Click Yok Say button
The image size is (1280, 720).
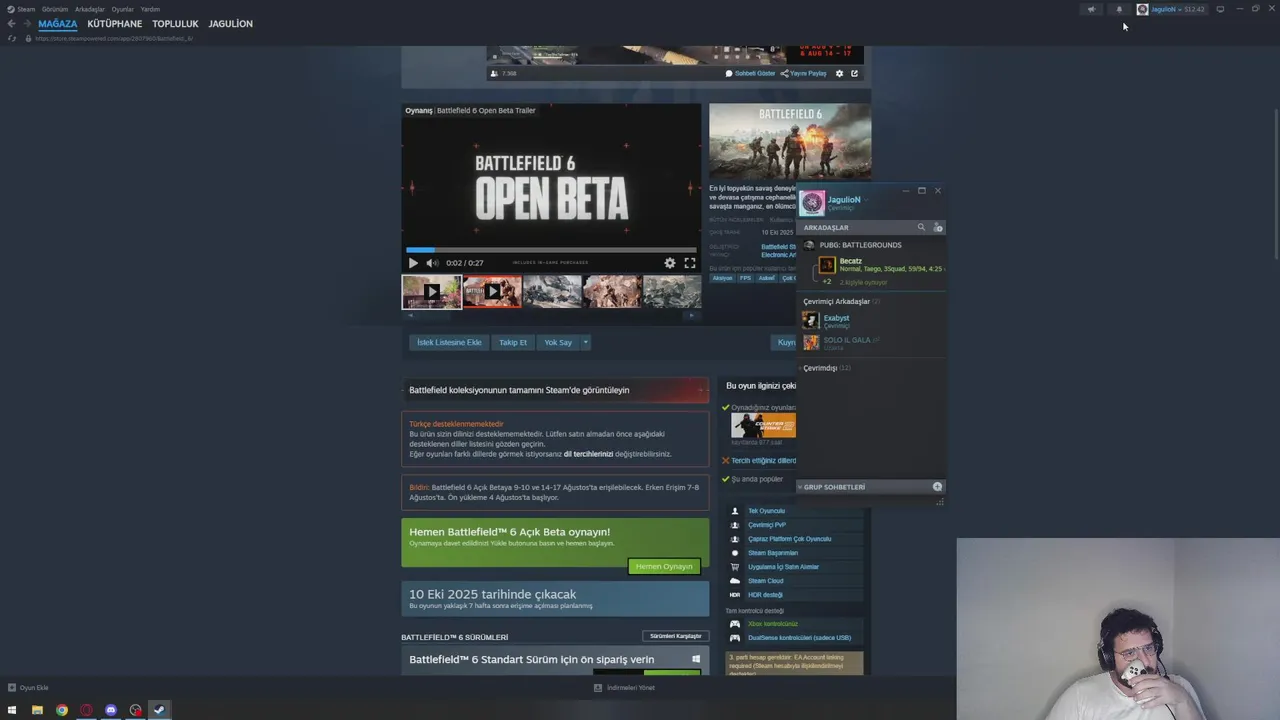click(558, 342)
